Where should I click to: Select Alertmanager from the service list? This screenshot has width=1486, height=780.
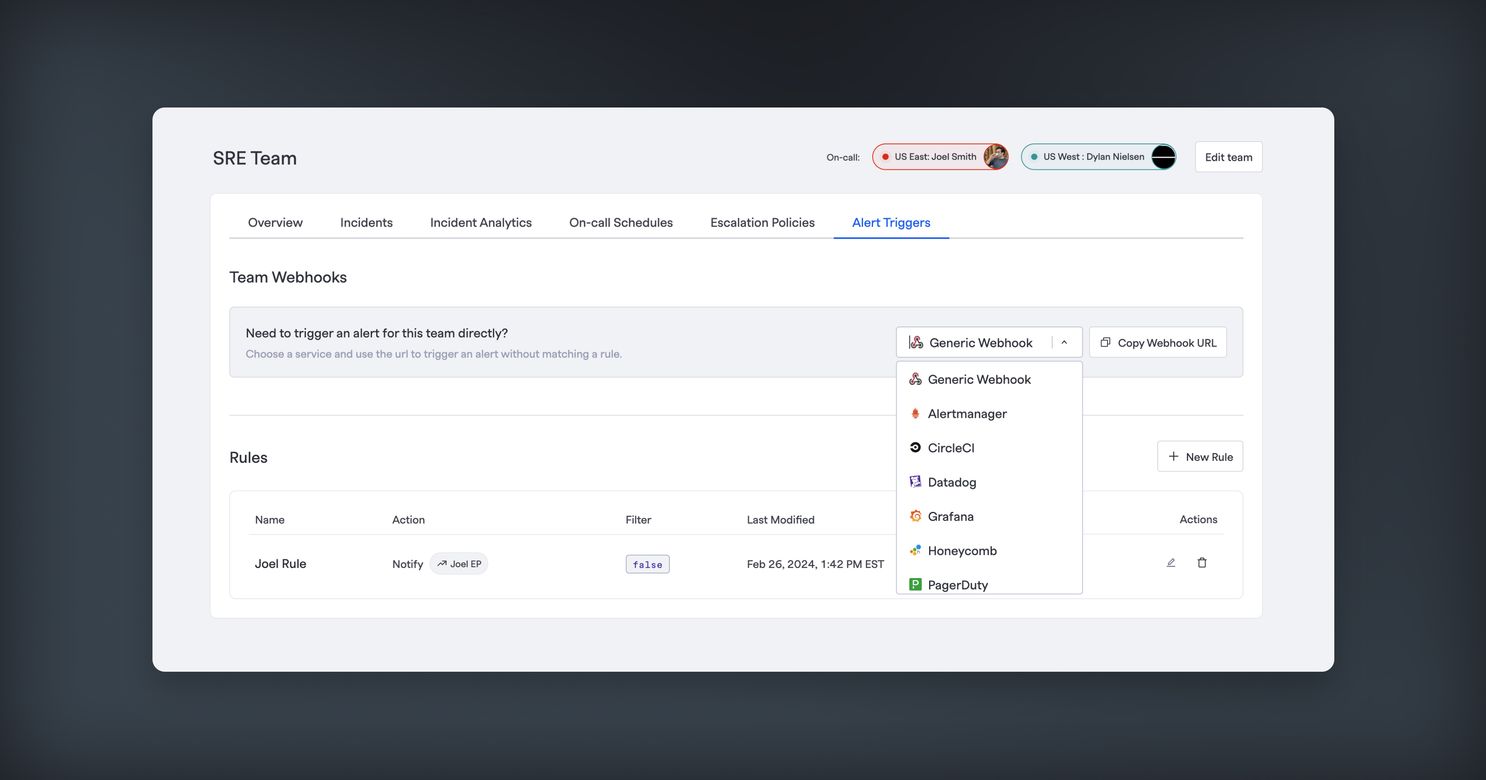point(989,414)
